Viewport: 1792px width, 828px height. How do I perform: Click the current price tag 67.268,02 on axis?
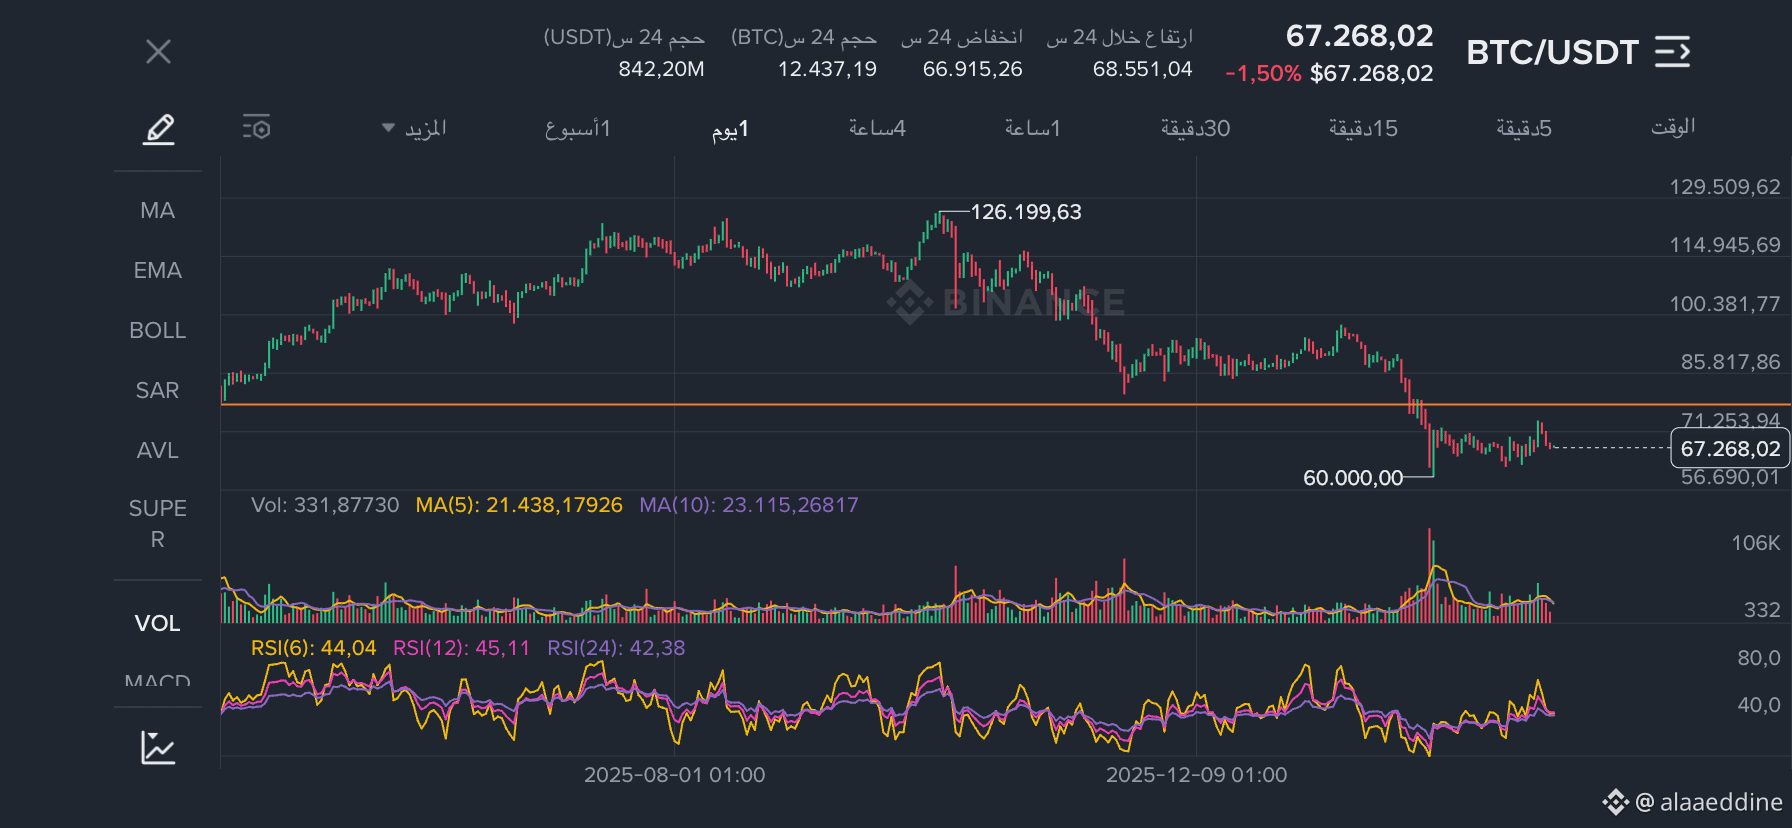1730,449
